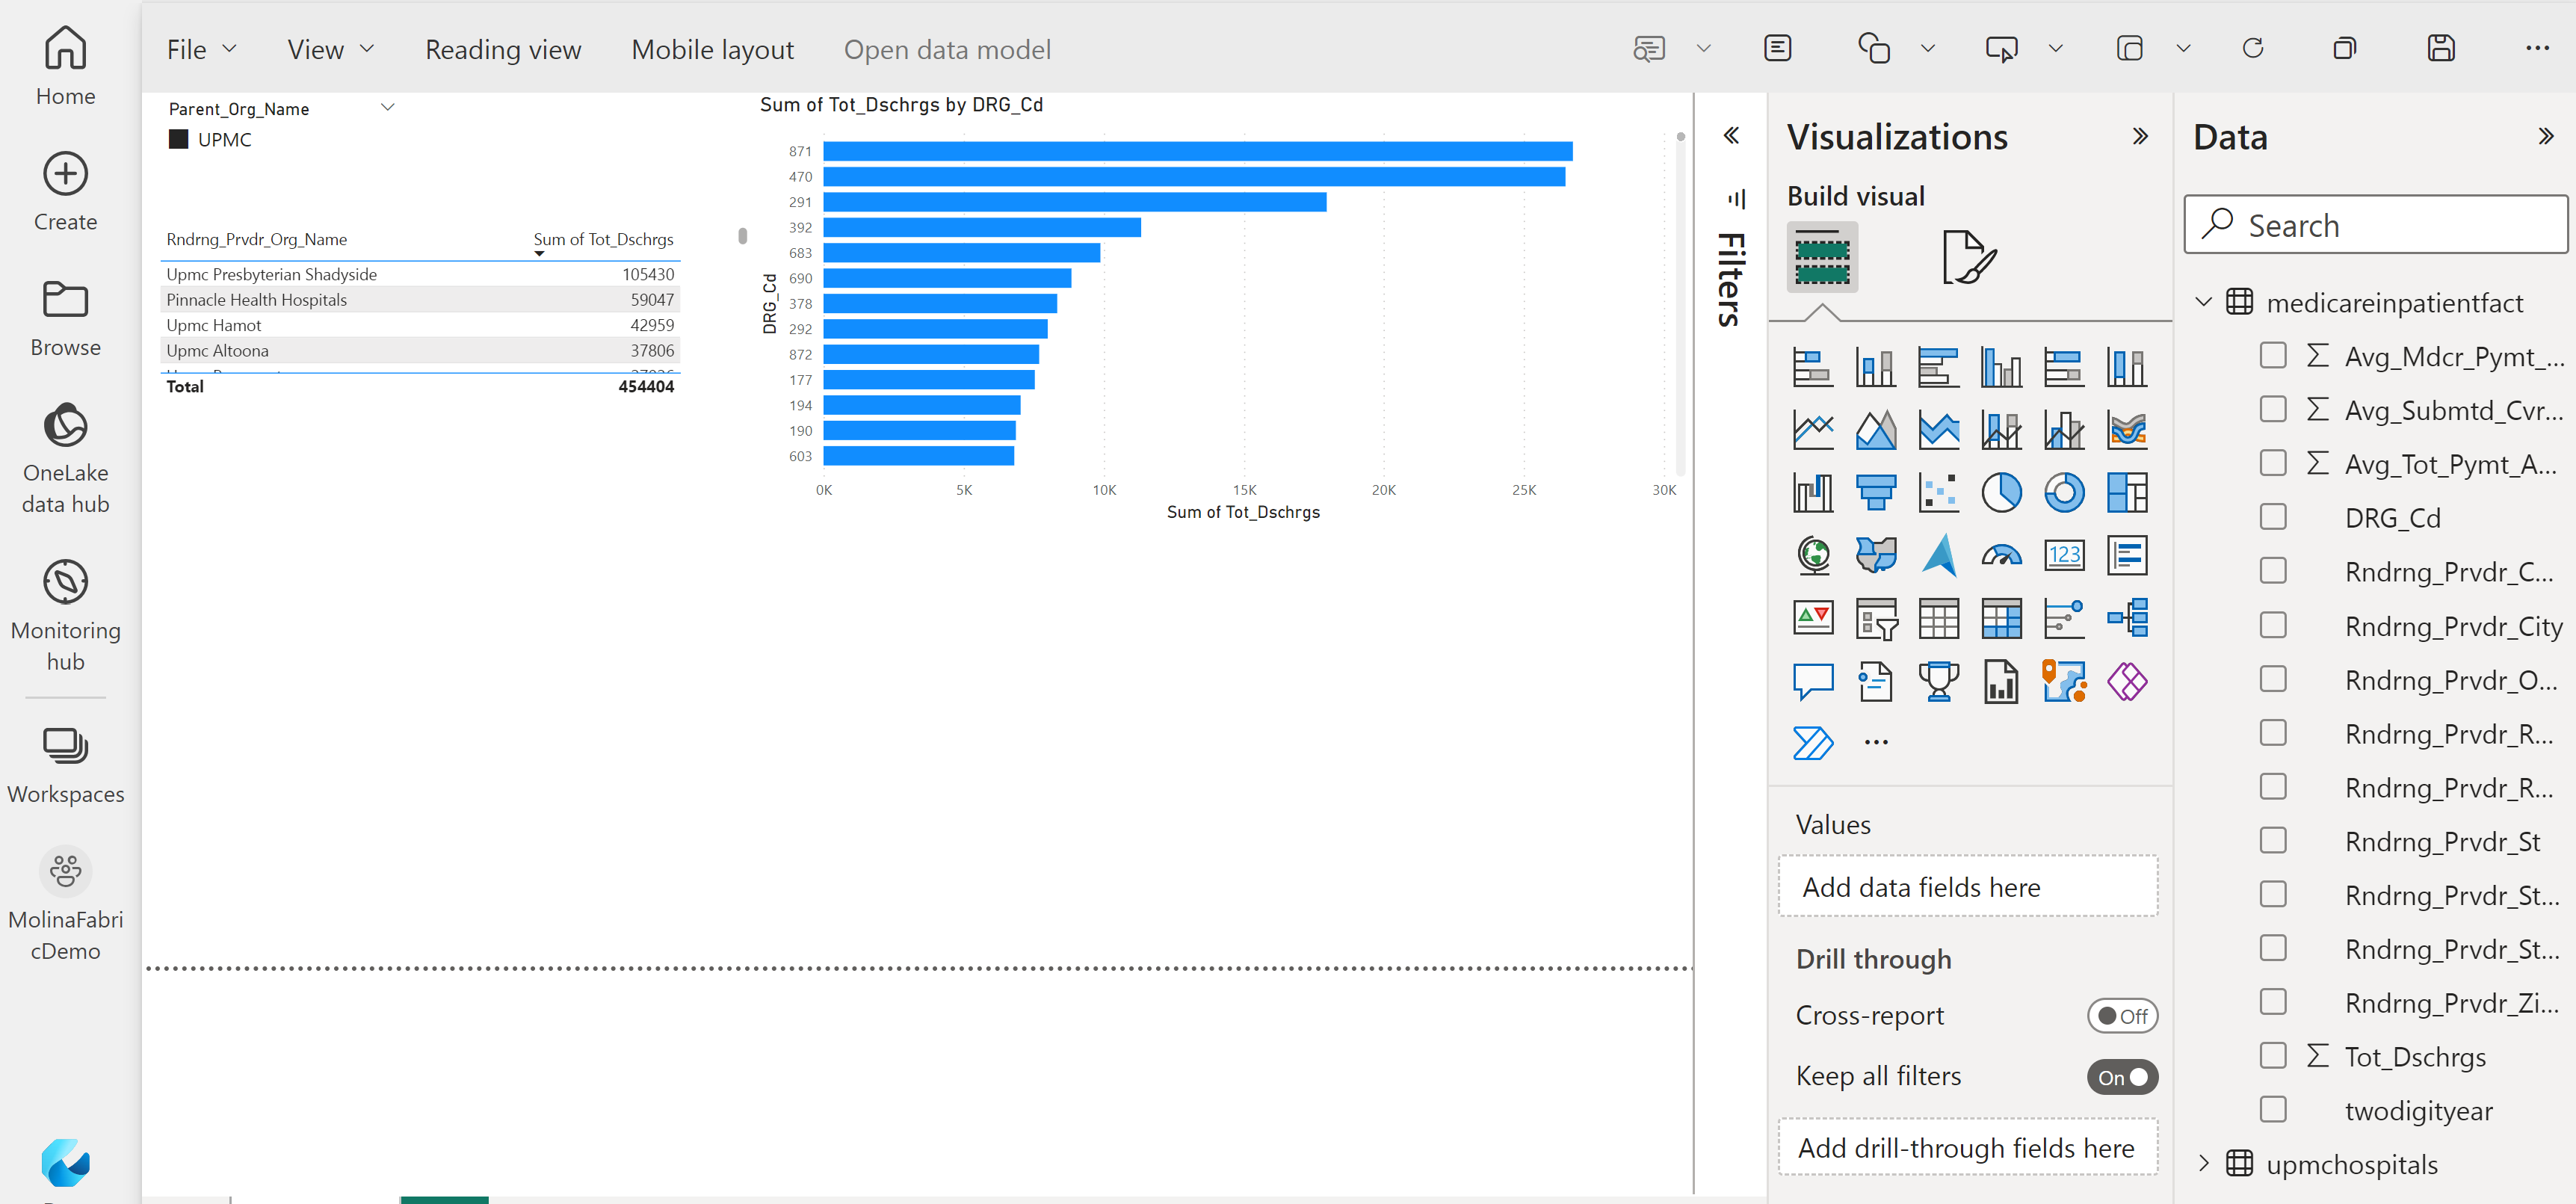This screenshot has width=2576, height=1204.
Task: Switch to Reading view
Action: click(x=503, y=49)
